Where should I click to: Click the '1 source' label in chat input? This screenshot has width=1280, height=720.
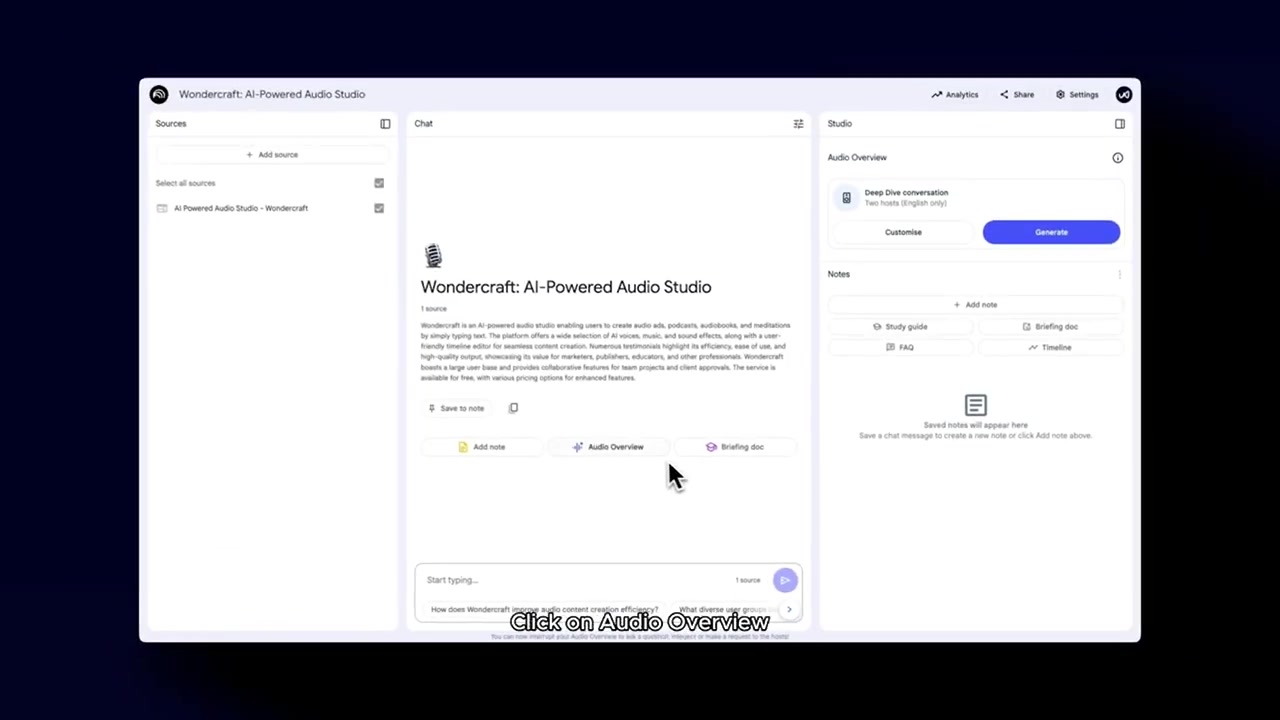tap(748, 580)
